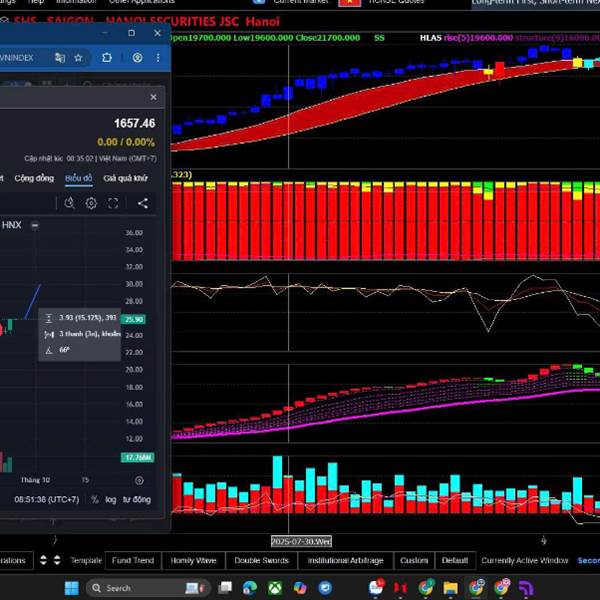Viewport: 600px width, 600px height.
Task: Open the purple app icon on taskbar
Action: 526,588
